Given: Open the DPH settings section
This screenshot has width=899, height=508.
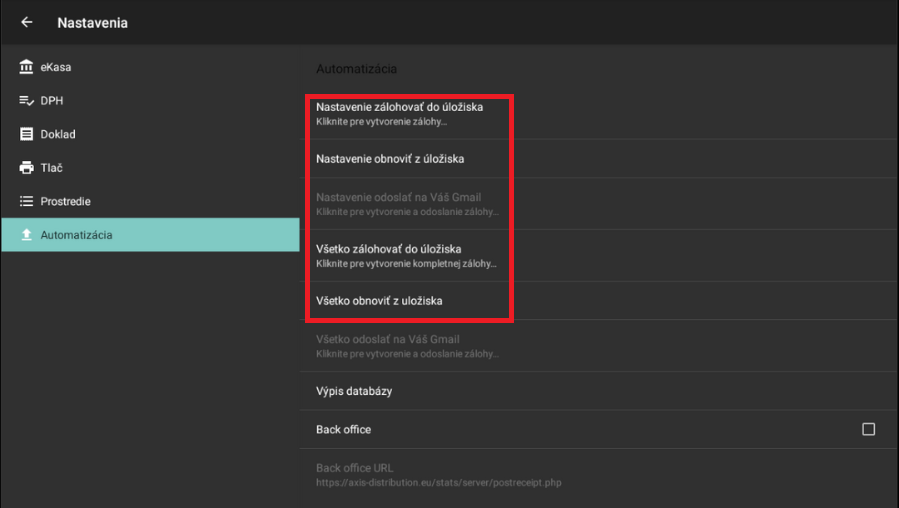Looking at the screenshot, I should (x=52, y=101).
